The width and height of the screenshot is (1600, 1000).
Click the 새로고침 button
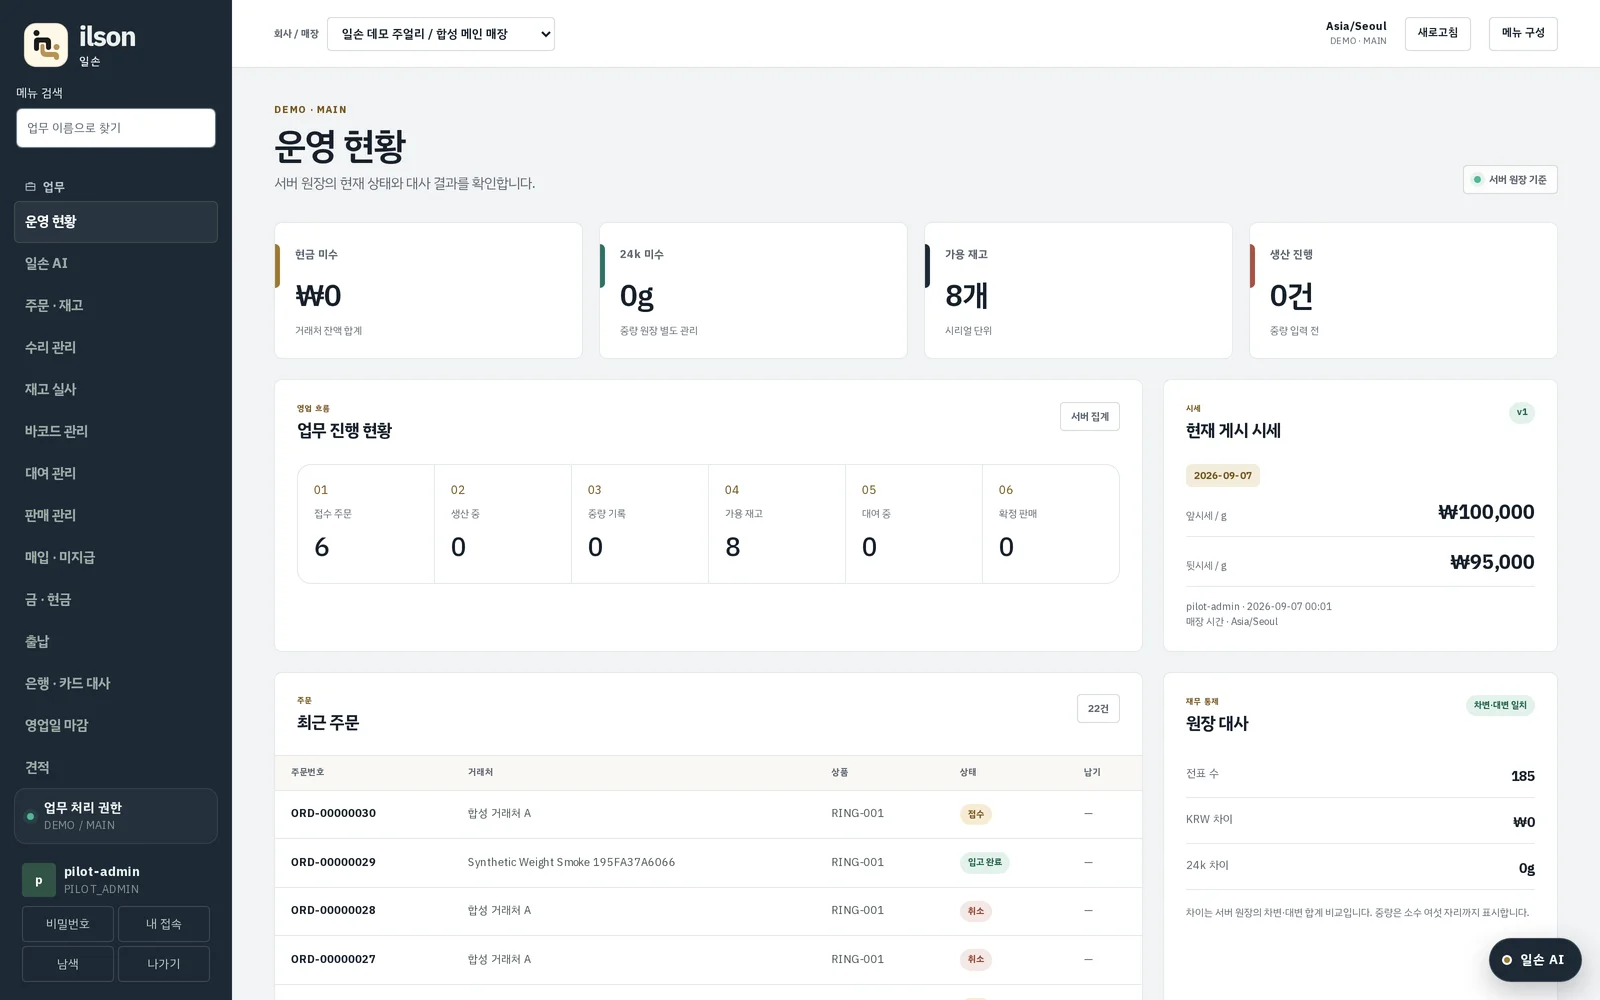[1437, 34]
